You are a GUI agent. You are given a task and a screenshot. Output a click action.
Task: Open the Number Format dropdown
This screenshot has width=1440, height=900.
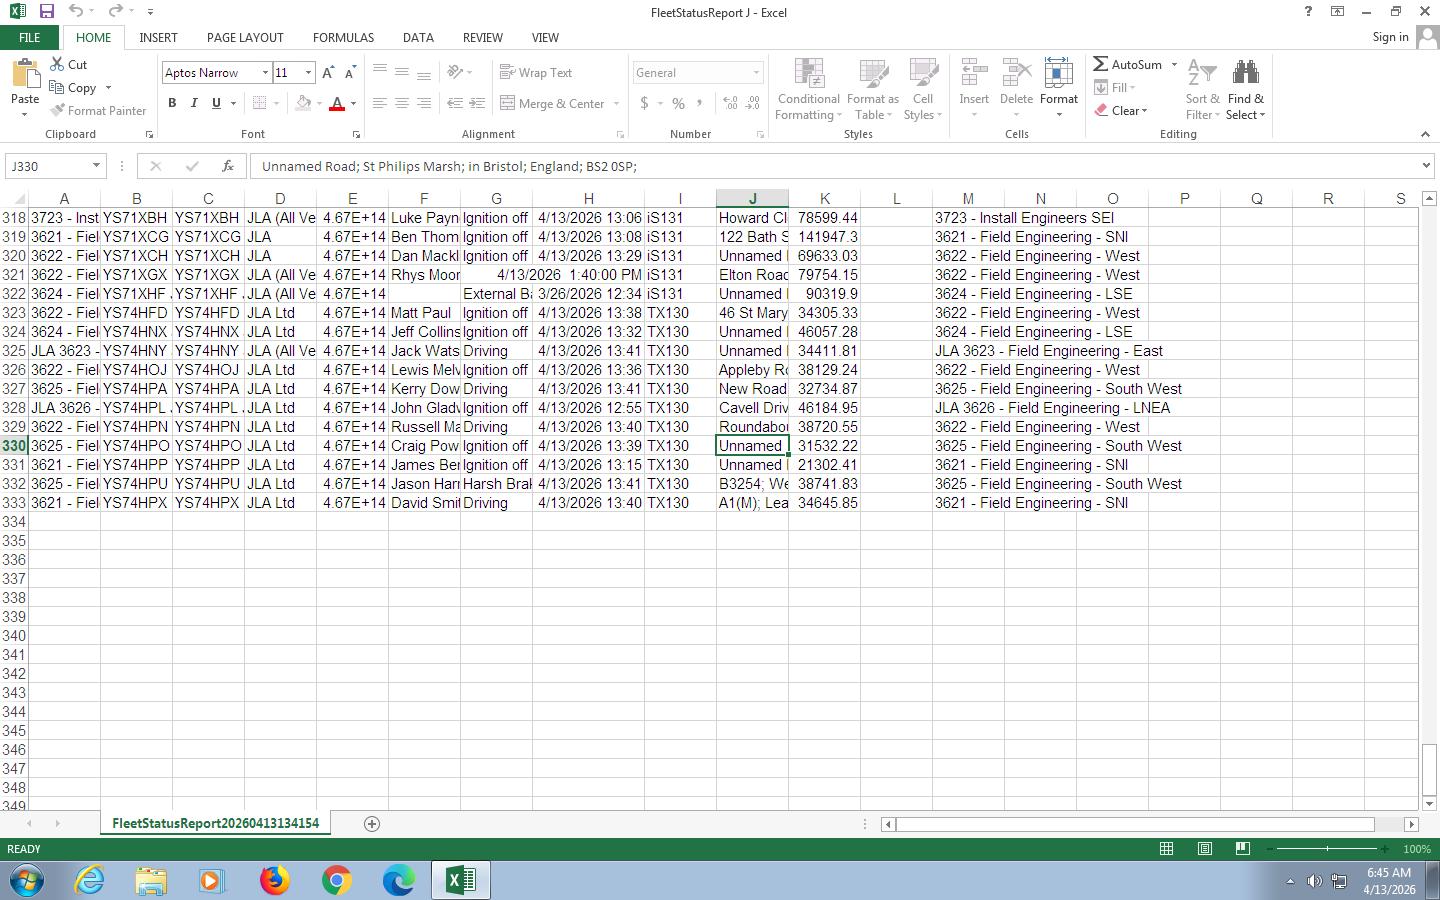point(756,73)
